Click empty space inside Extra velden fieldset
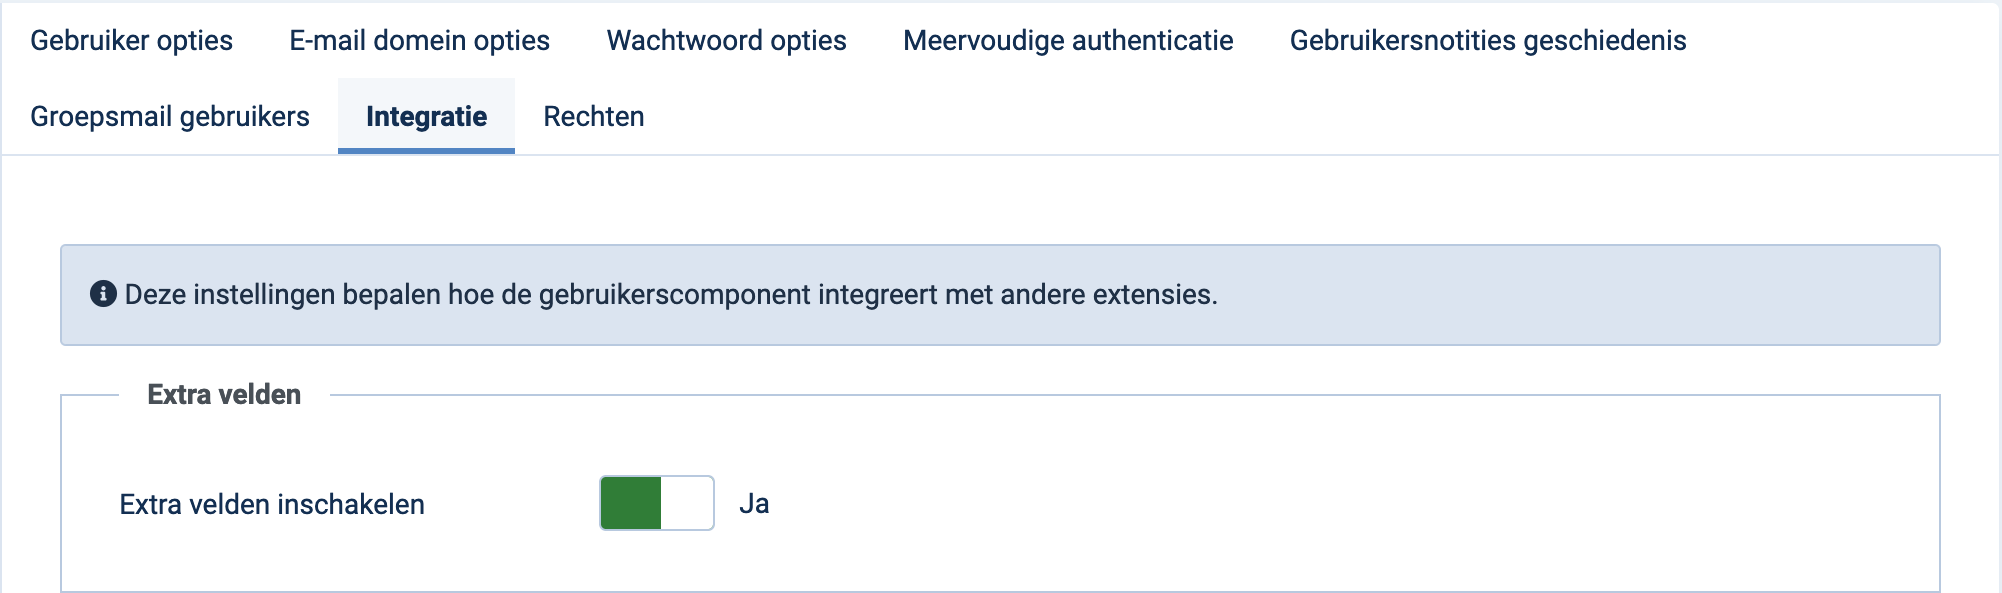The image size is (2002, 593). tap(1300, 500)
